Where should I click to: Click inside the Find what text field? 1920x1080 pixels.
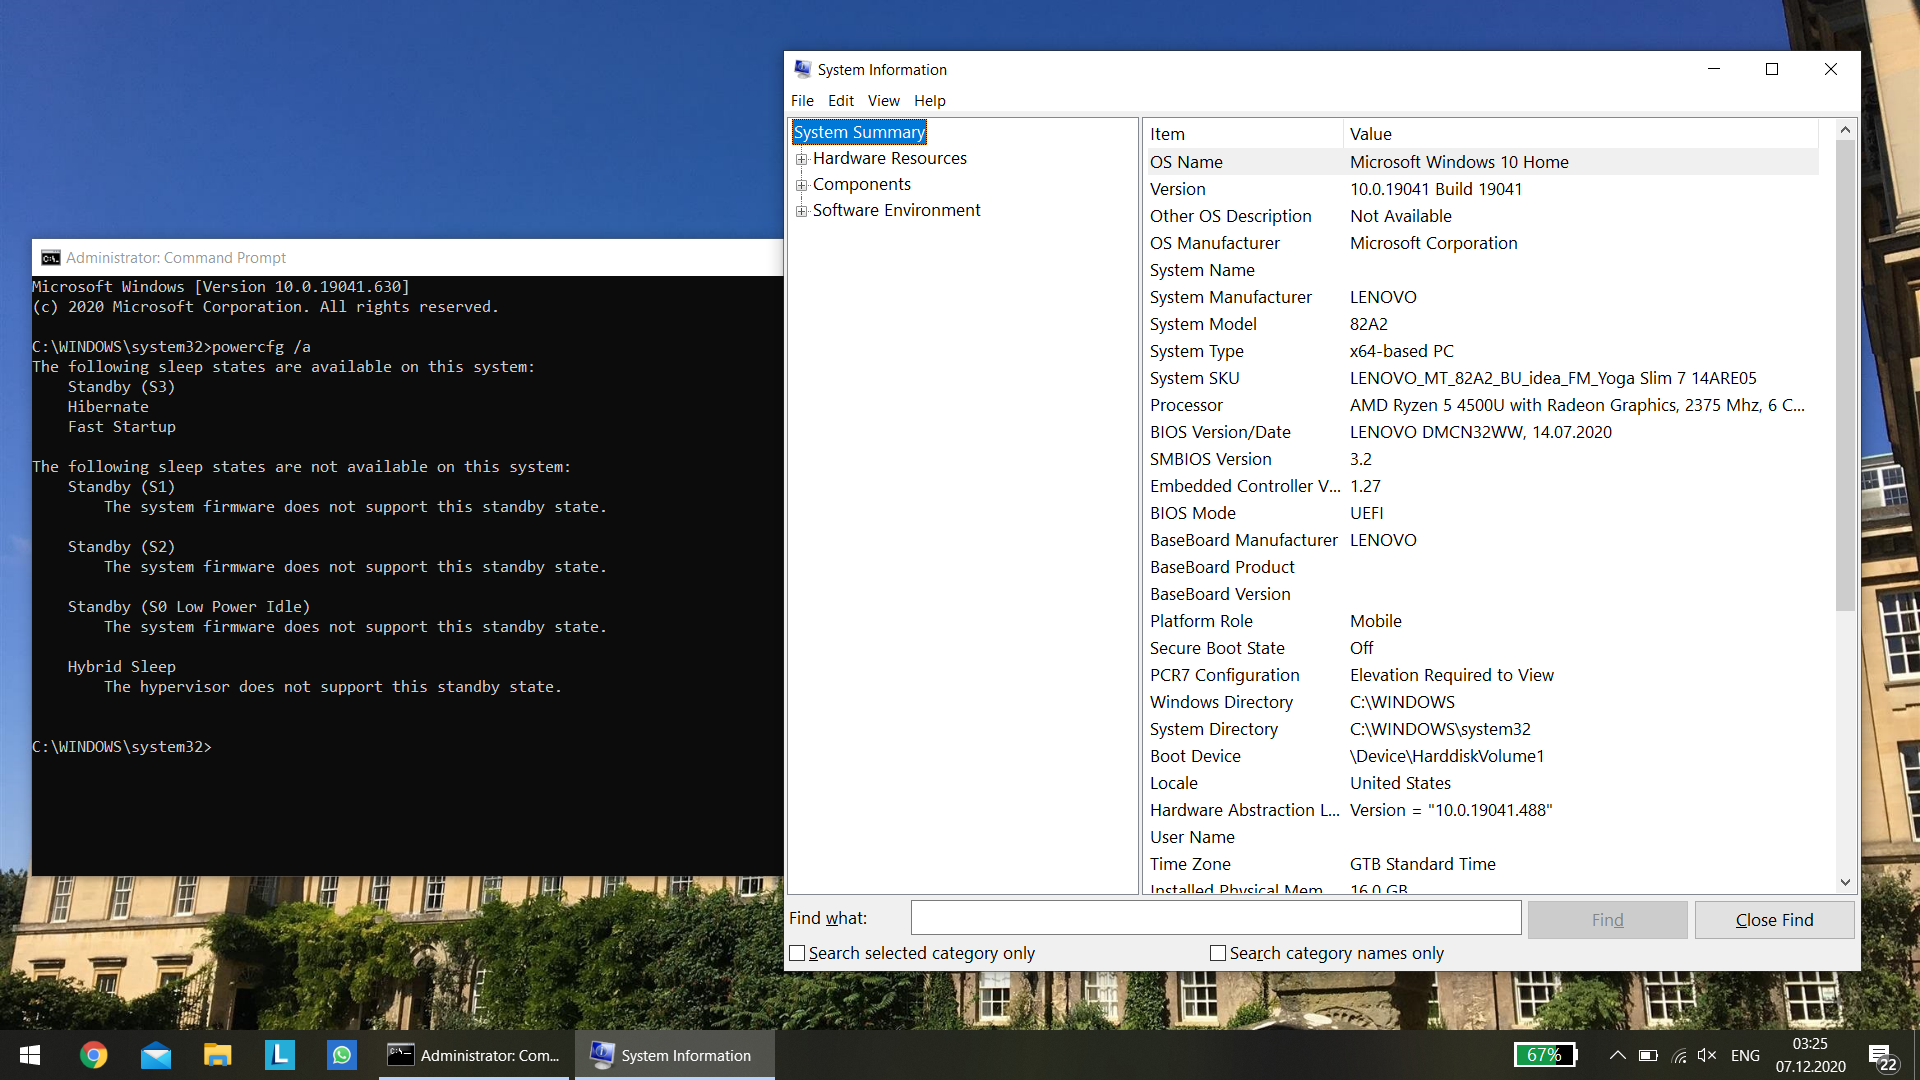(x=1216, y=918)
